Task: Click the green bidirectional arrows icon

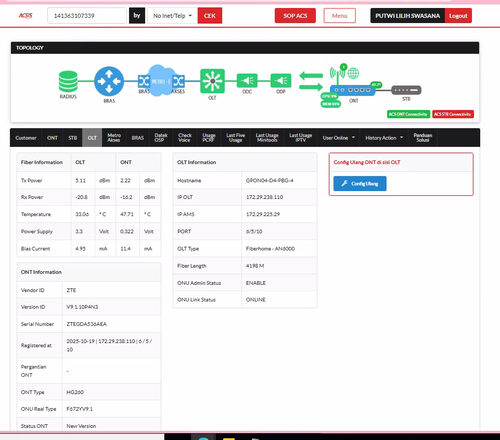Action: pyautogui.click(x=311, y=81)
